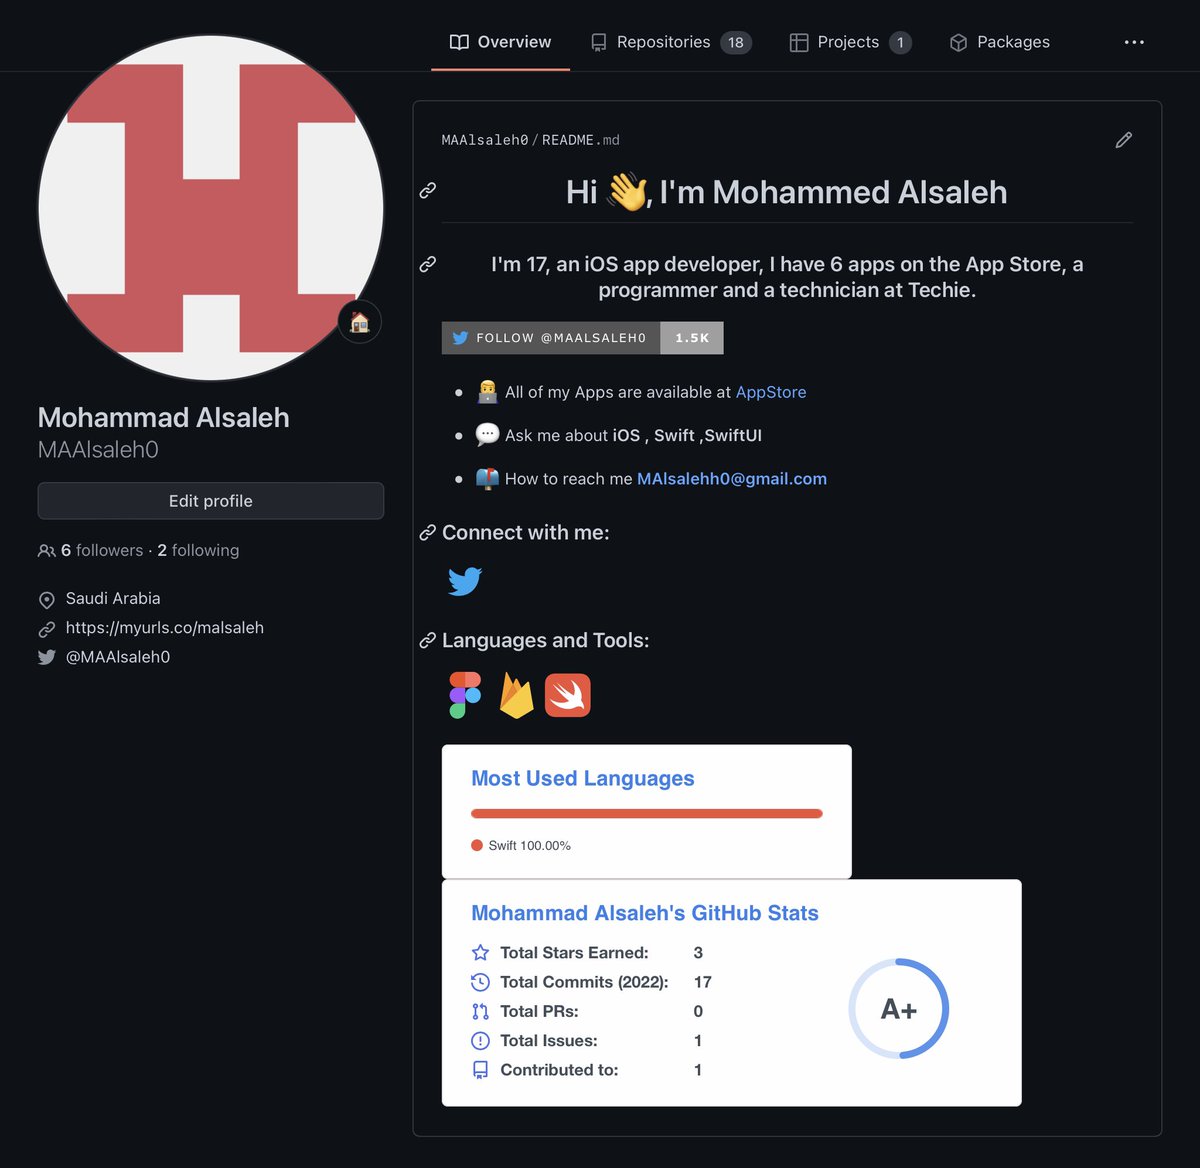Click the house status emoji on avatar
1200x1168 pixels.
[x=360, y=322]
